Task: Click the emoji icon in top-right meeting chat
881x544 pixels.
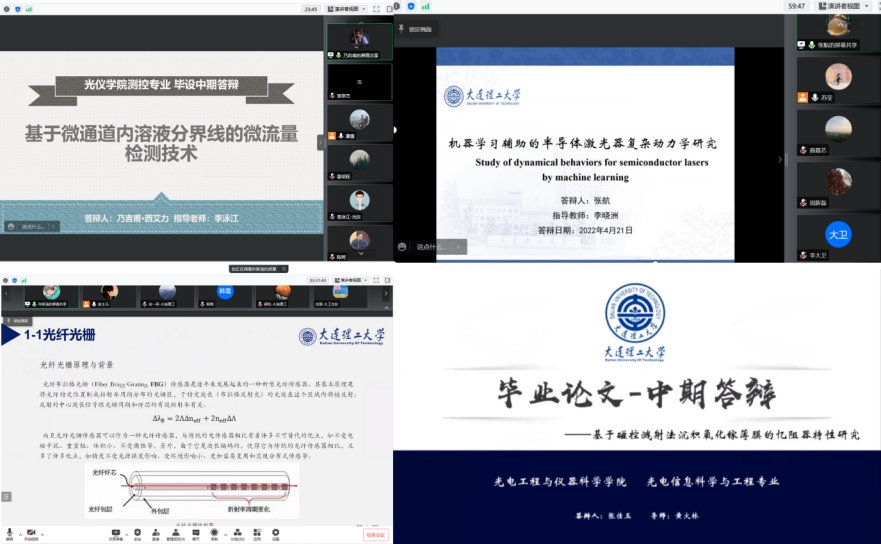Action: click(402, 247)
